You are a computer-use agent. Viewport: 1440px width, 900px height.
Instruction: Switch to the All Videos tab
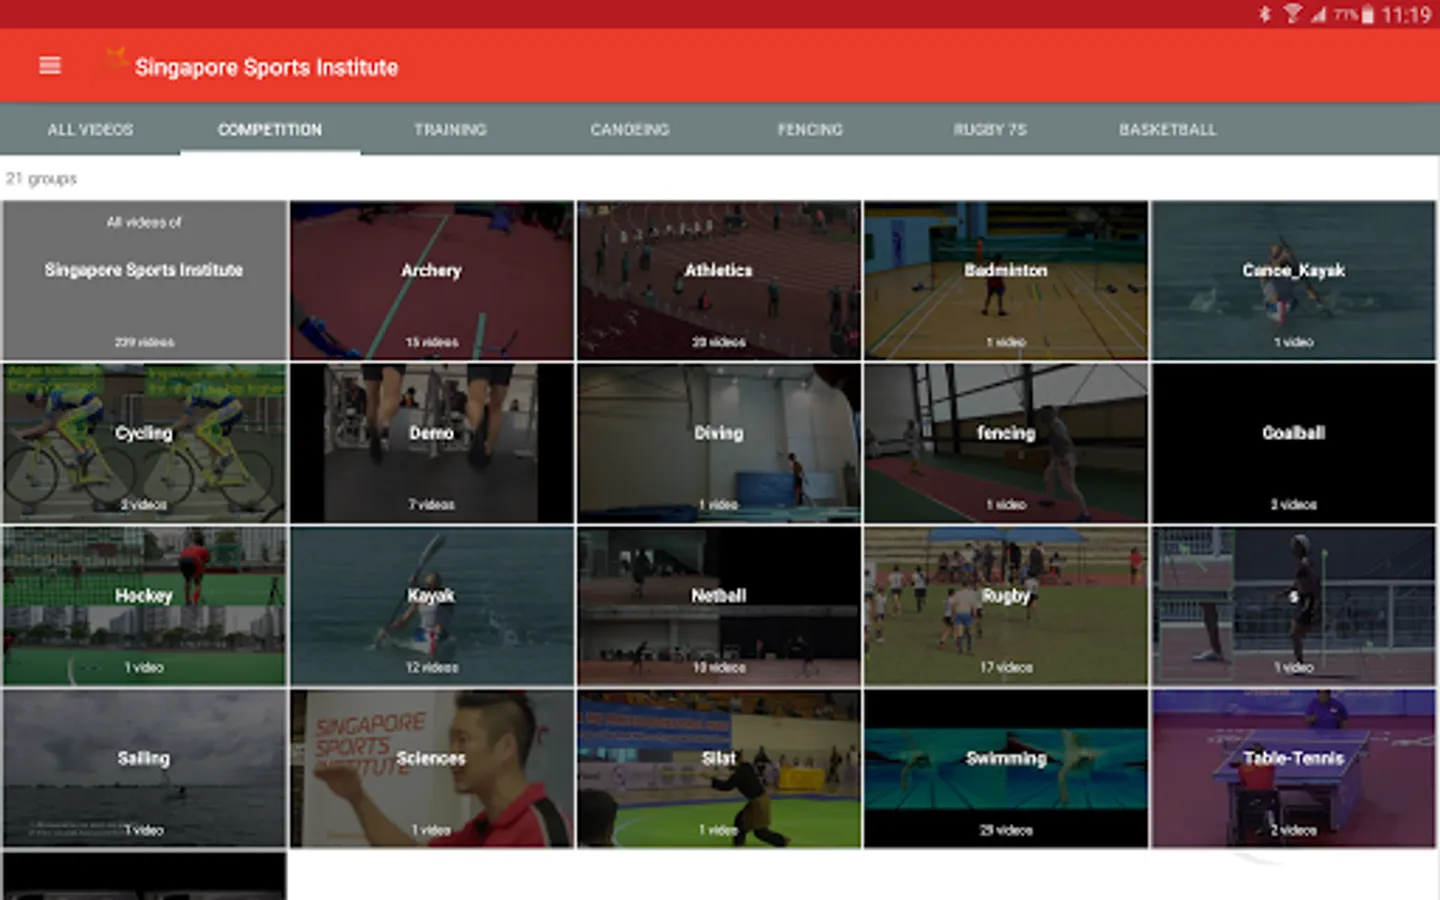(x=90, y=130)
